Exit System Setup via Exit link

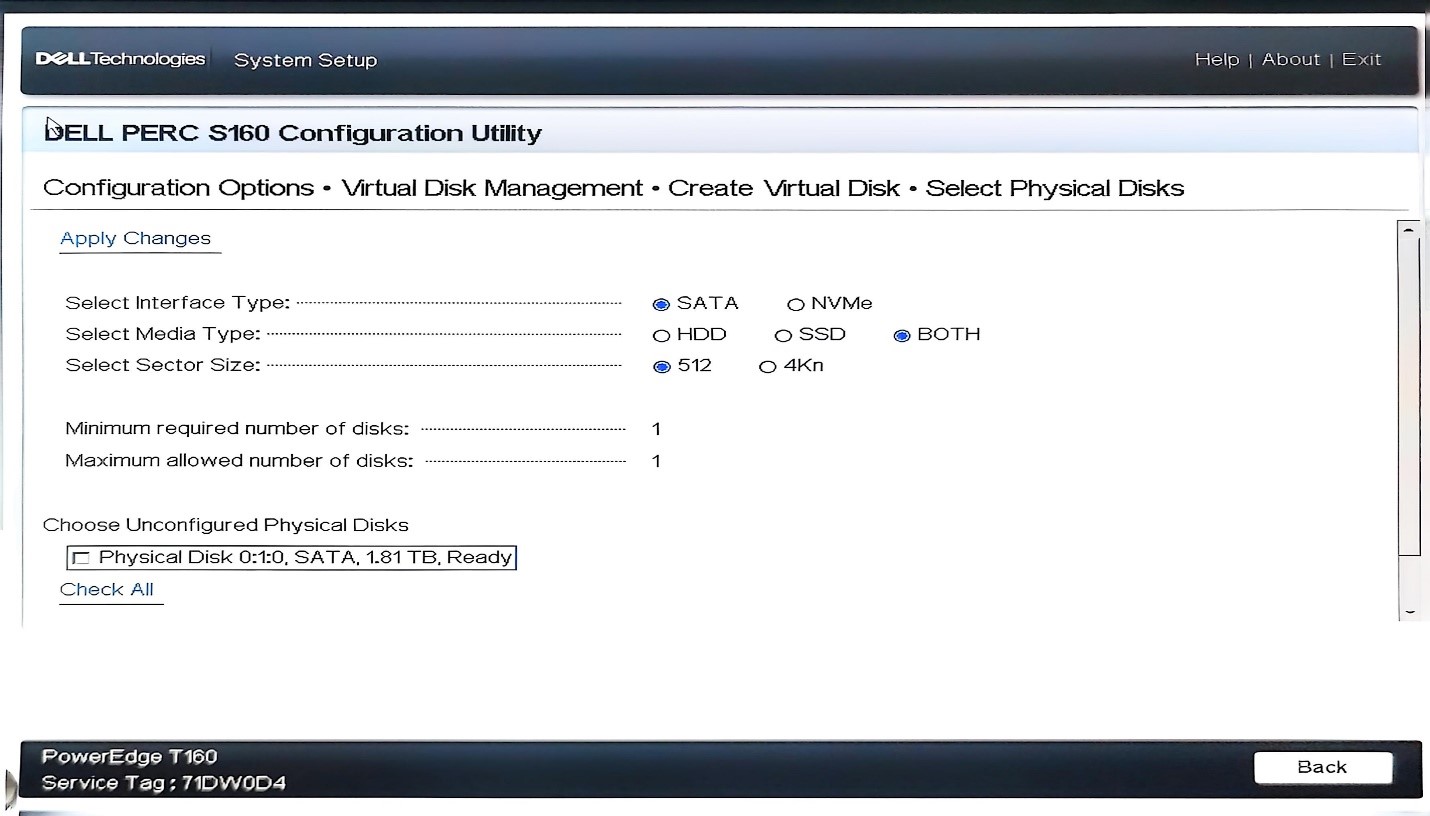(1362, 59)
